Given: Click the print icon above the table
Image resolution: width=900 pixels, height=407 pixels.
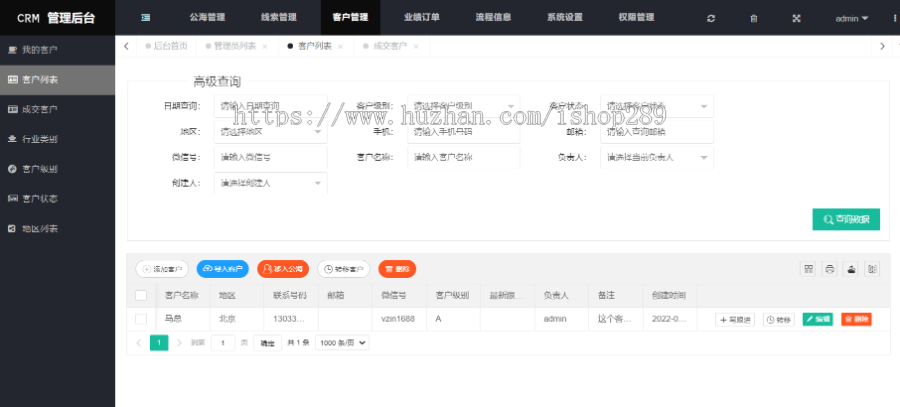Looking at the screenshot, I should (829, 268).
